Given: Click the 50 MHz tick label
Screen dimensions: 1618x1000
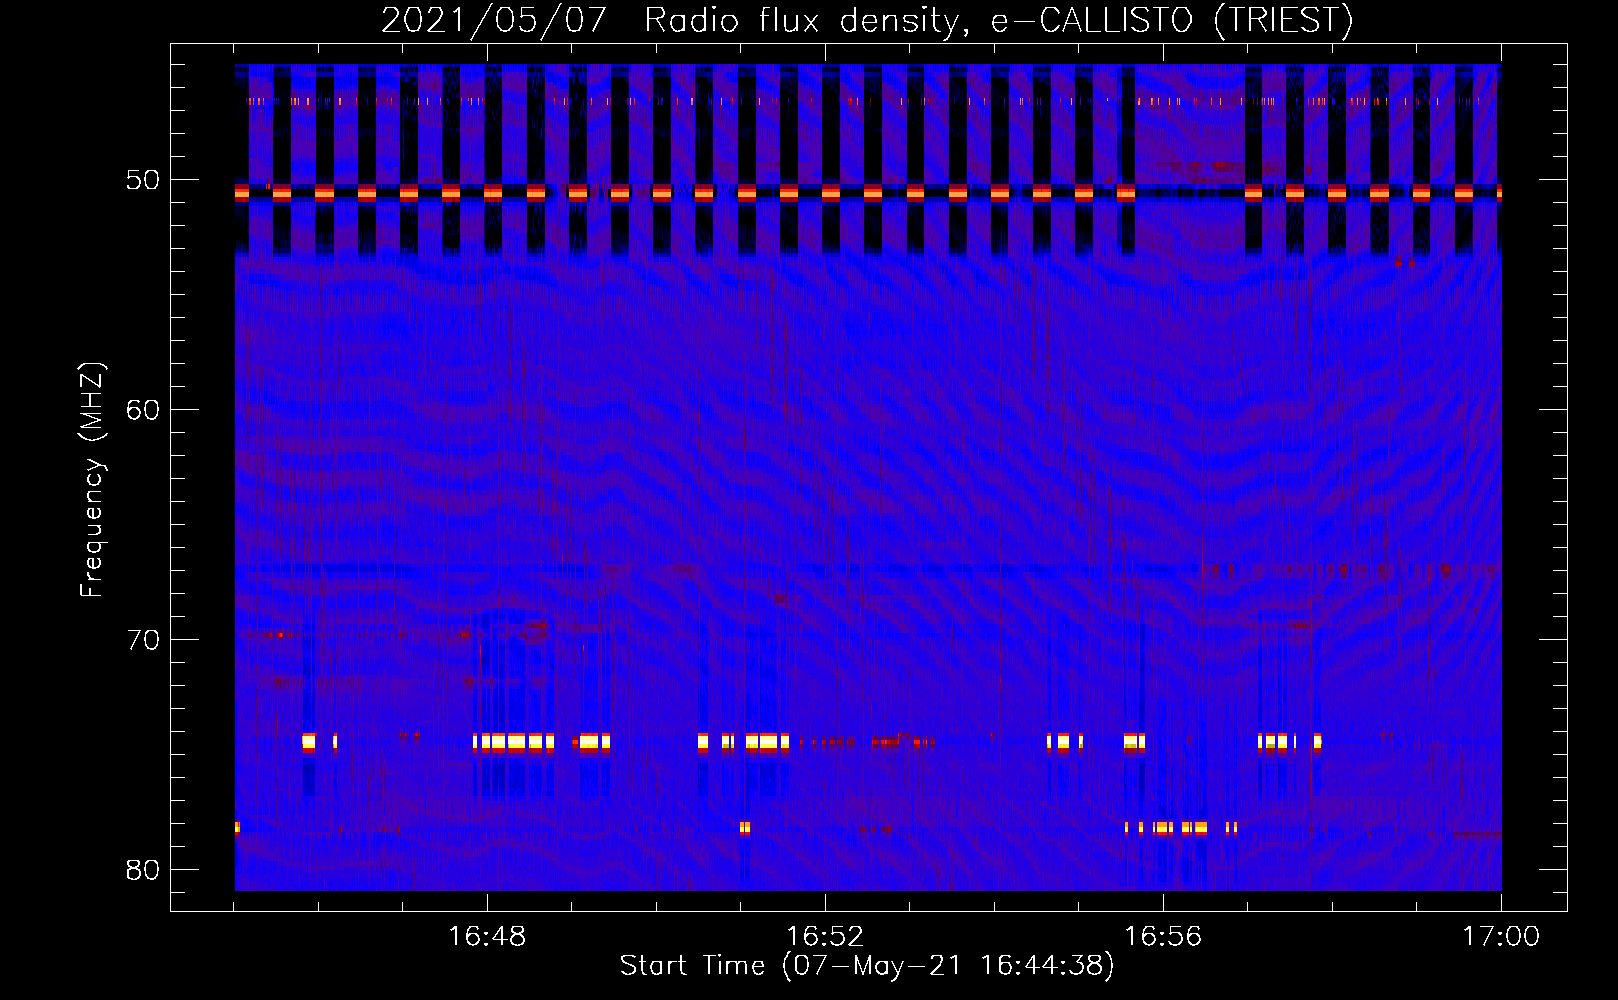Looking at the screenshot, I should click(143, 180).
